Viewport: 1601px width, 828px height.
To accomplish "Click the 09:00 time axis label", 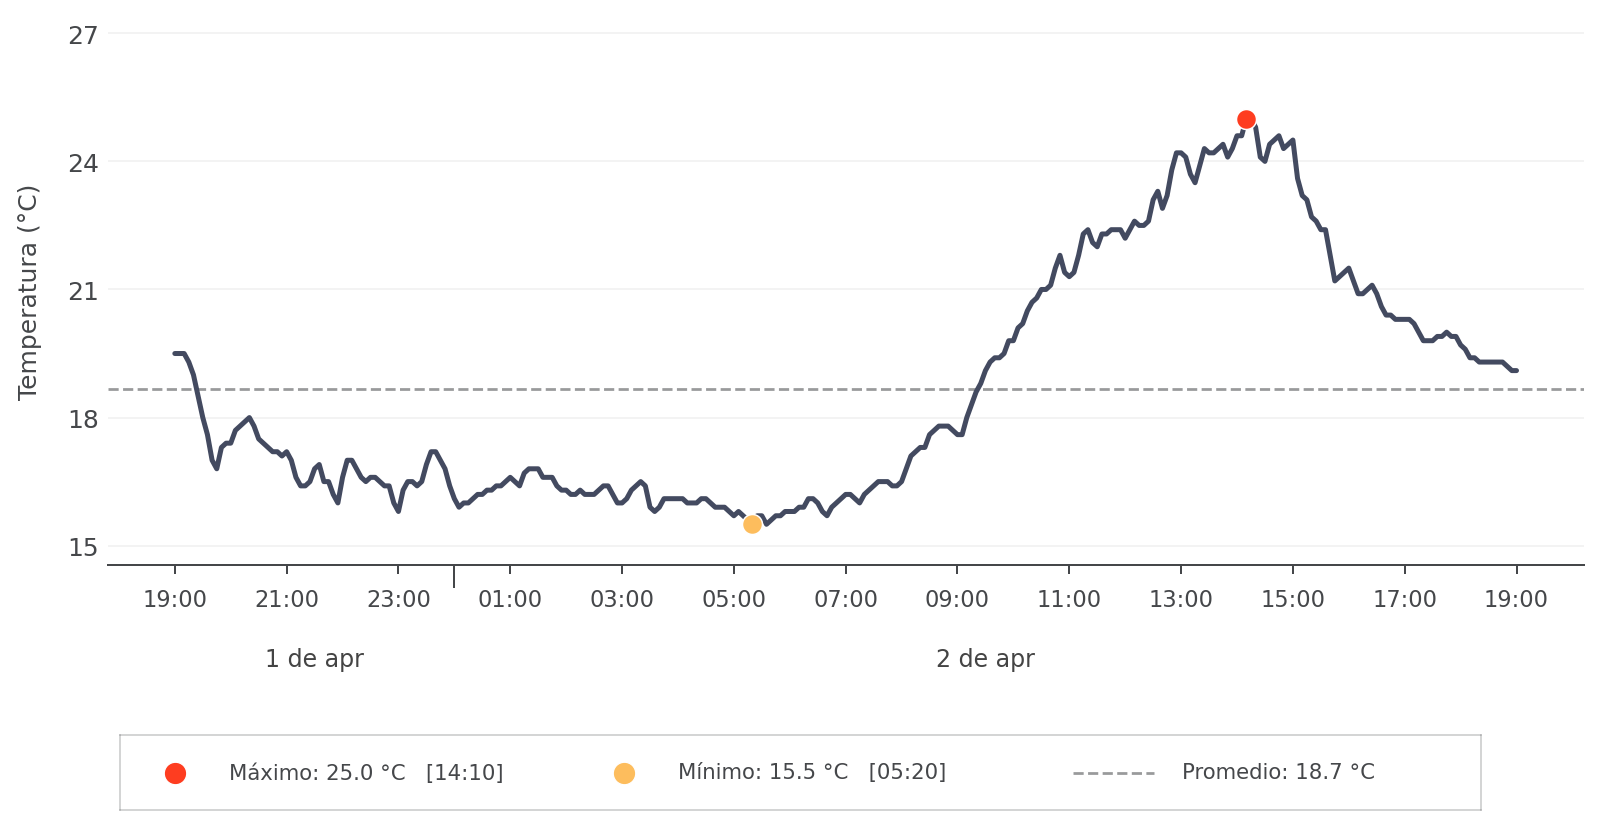I will tap(957, 600).
